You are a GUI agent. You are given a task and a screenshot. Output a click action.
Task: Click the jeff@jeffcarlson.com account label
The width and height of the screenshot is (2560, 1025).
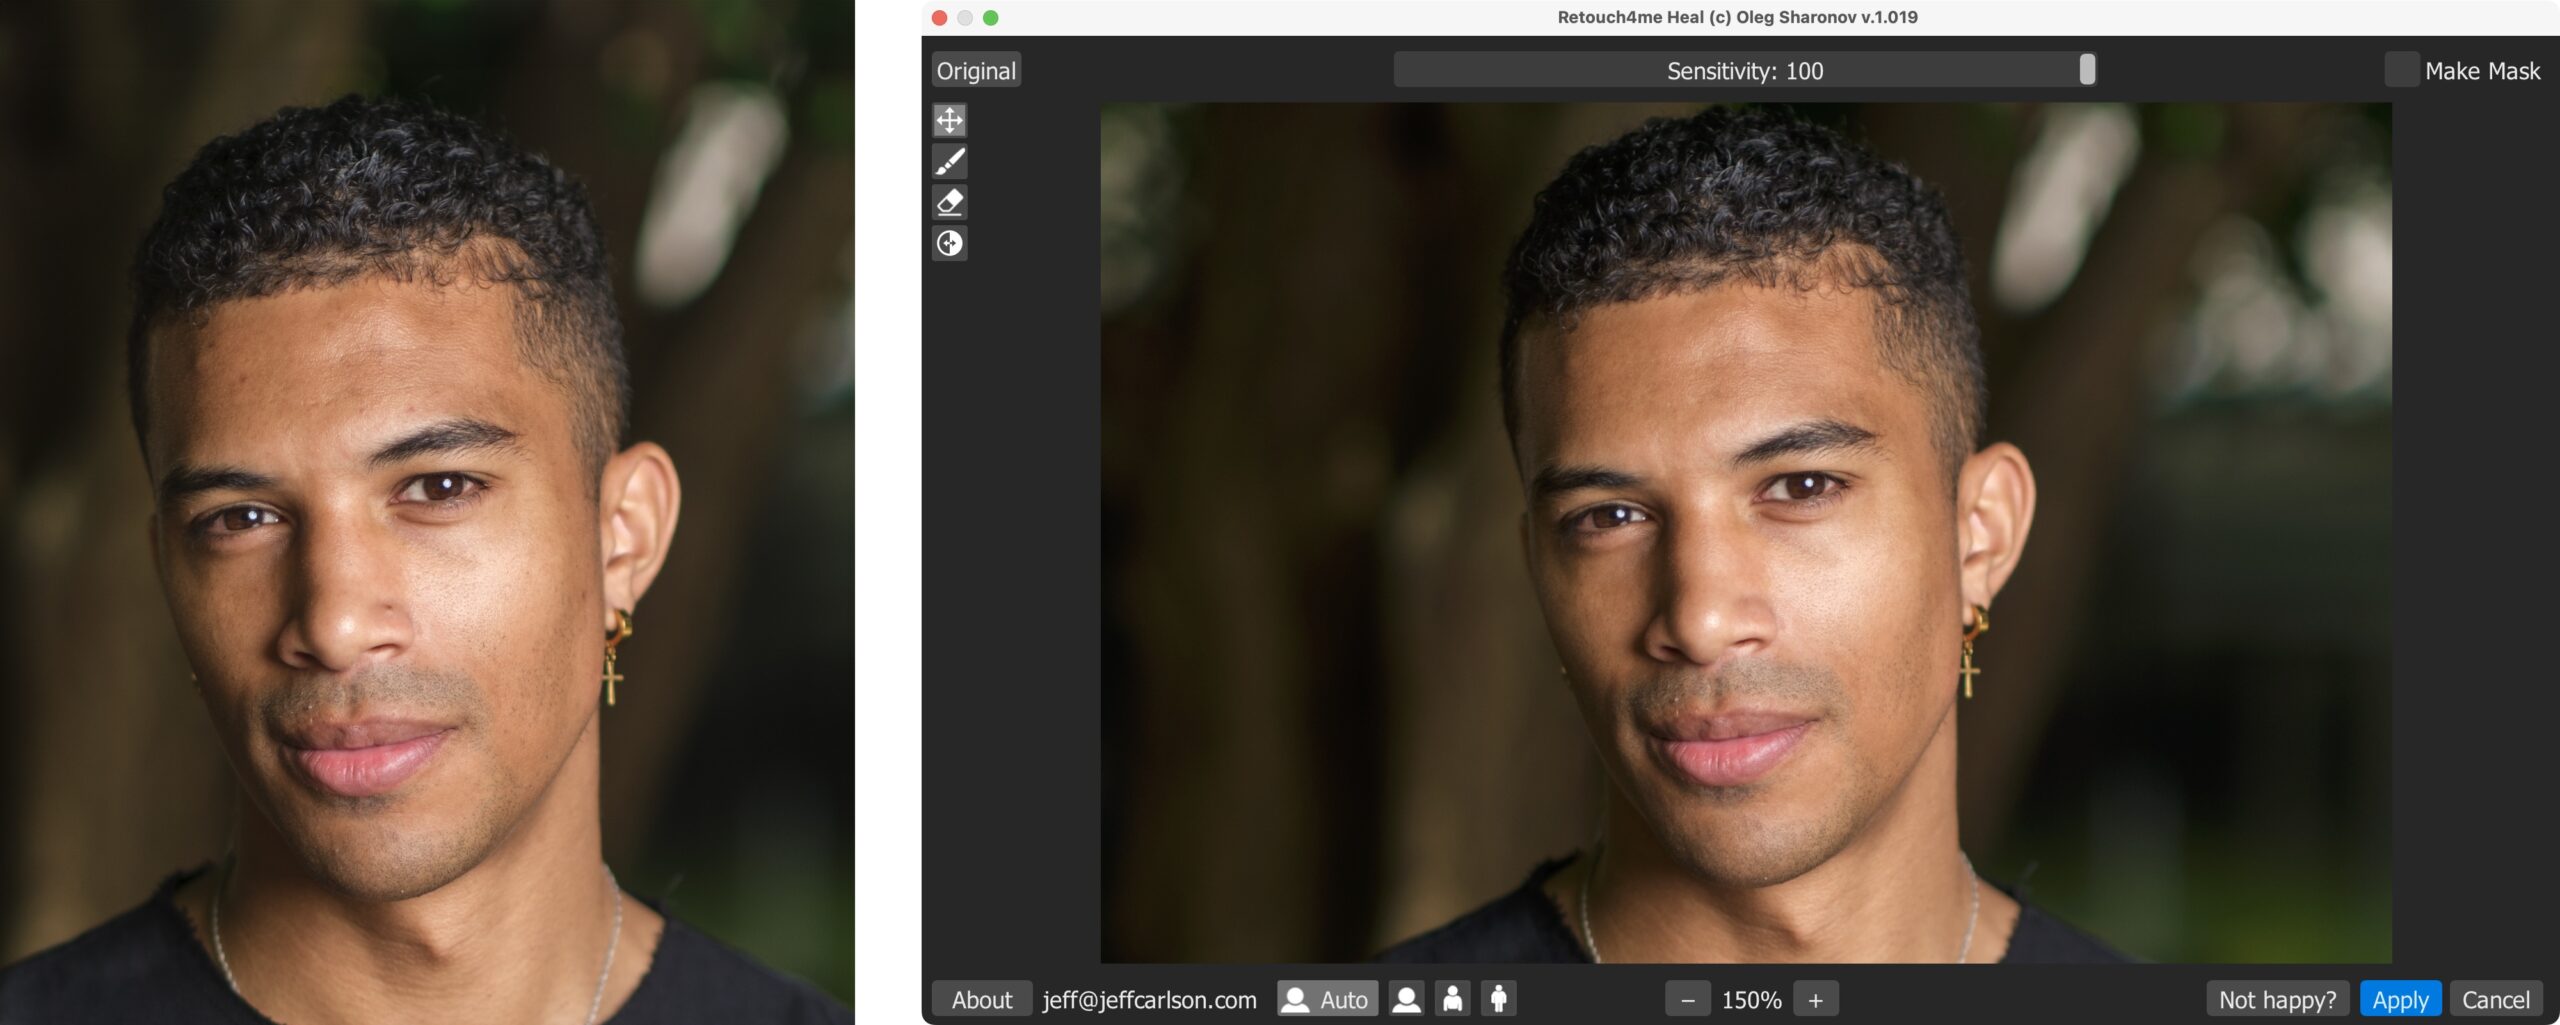point(1149,998)
